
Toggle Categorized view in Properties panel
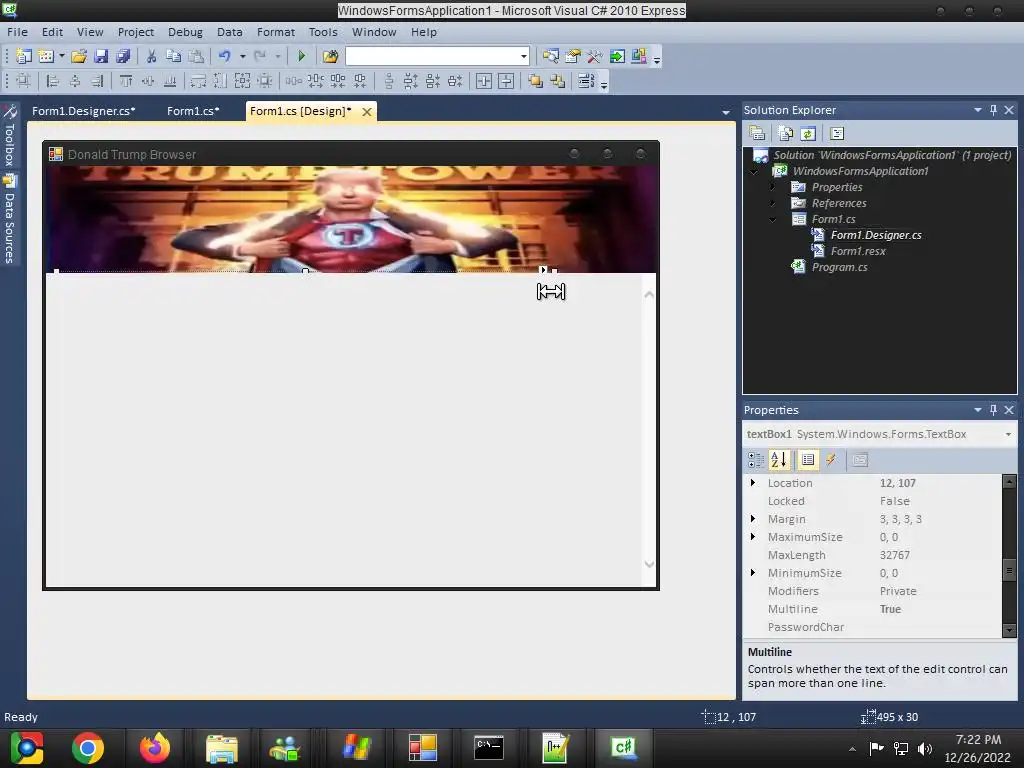click(756, 460)
